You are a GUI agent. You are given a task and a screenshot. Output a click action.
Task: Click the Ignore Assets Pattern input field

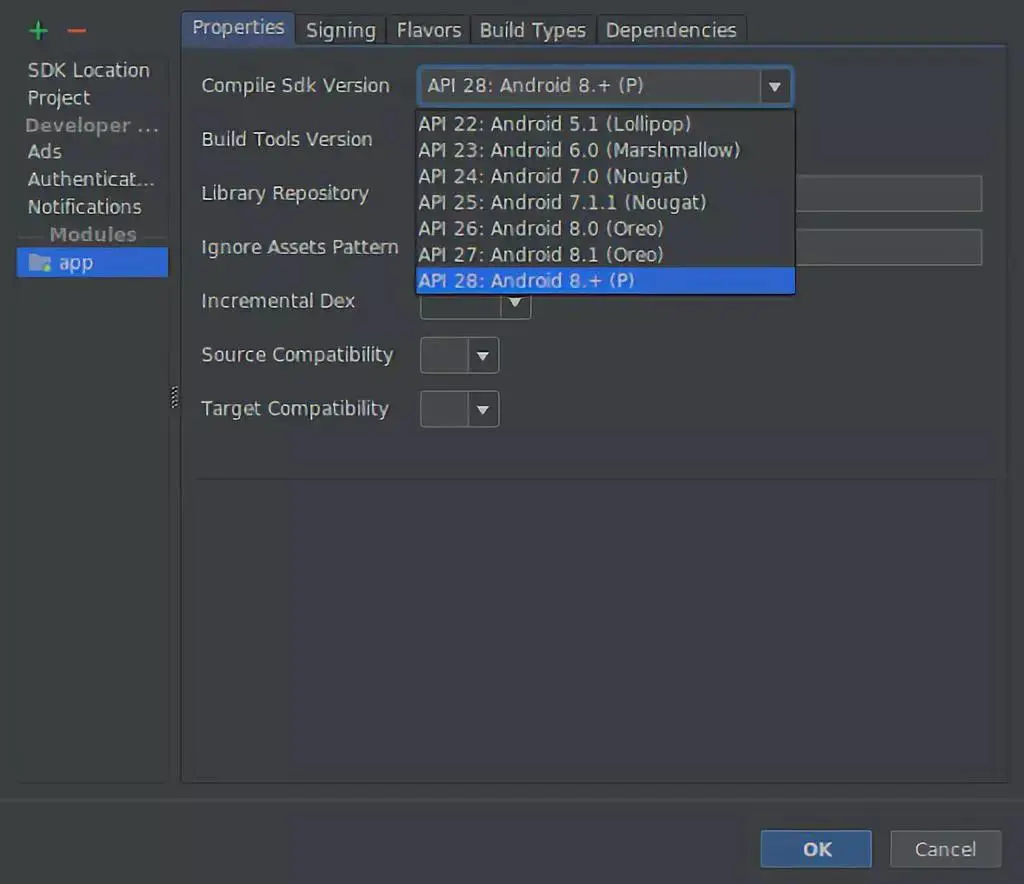889,247
